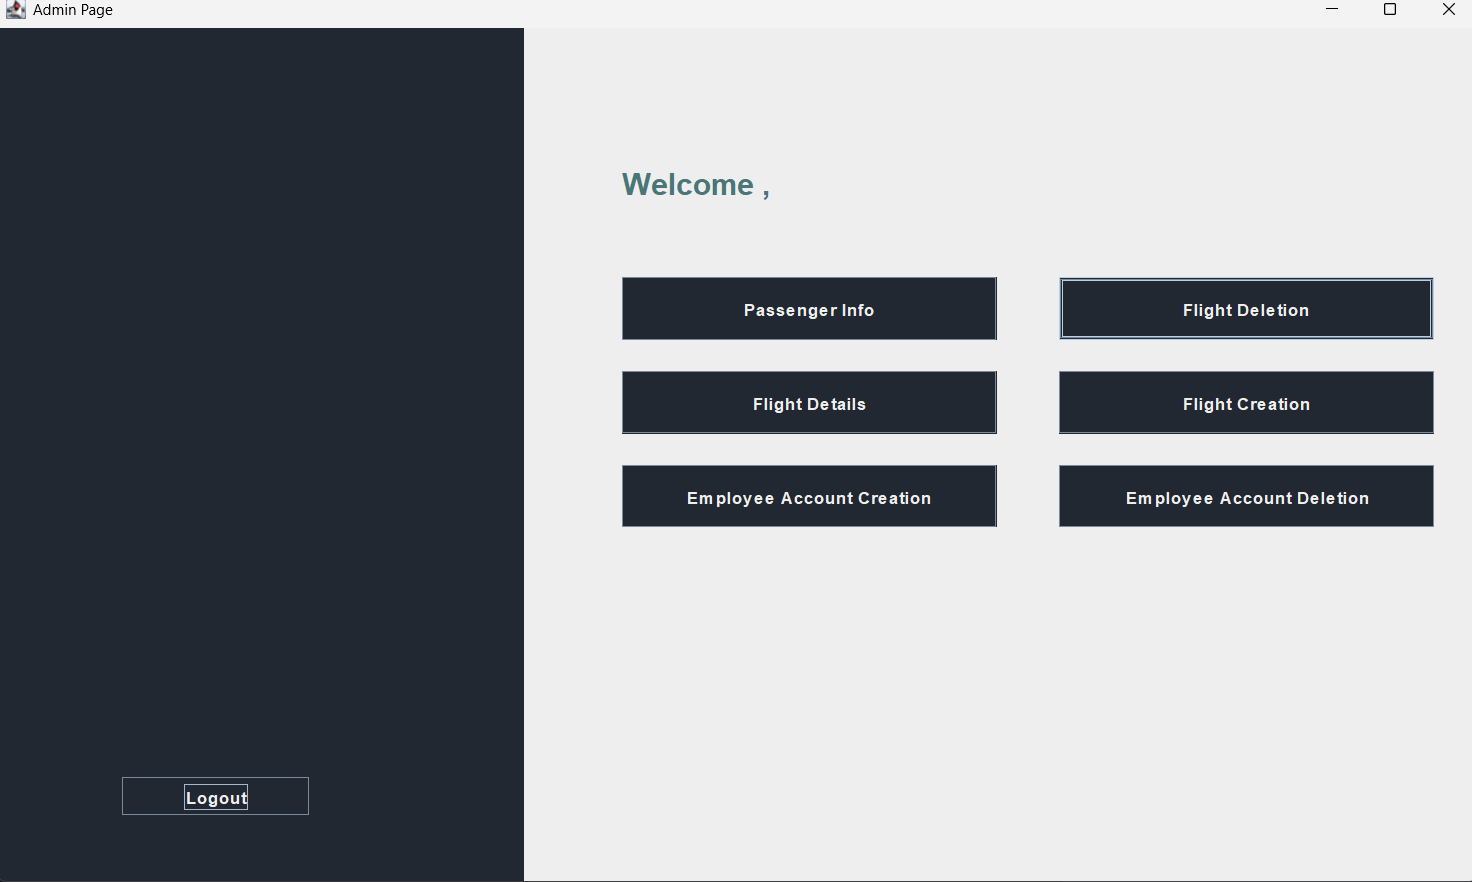Minimize the Admin Page window
This screenshot has height=882, width=1472.
tap(1332, 10)
